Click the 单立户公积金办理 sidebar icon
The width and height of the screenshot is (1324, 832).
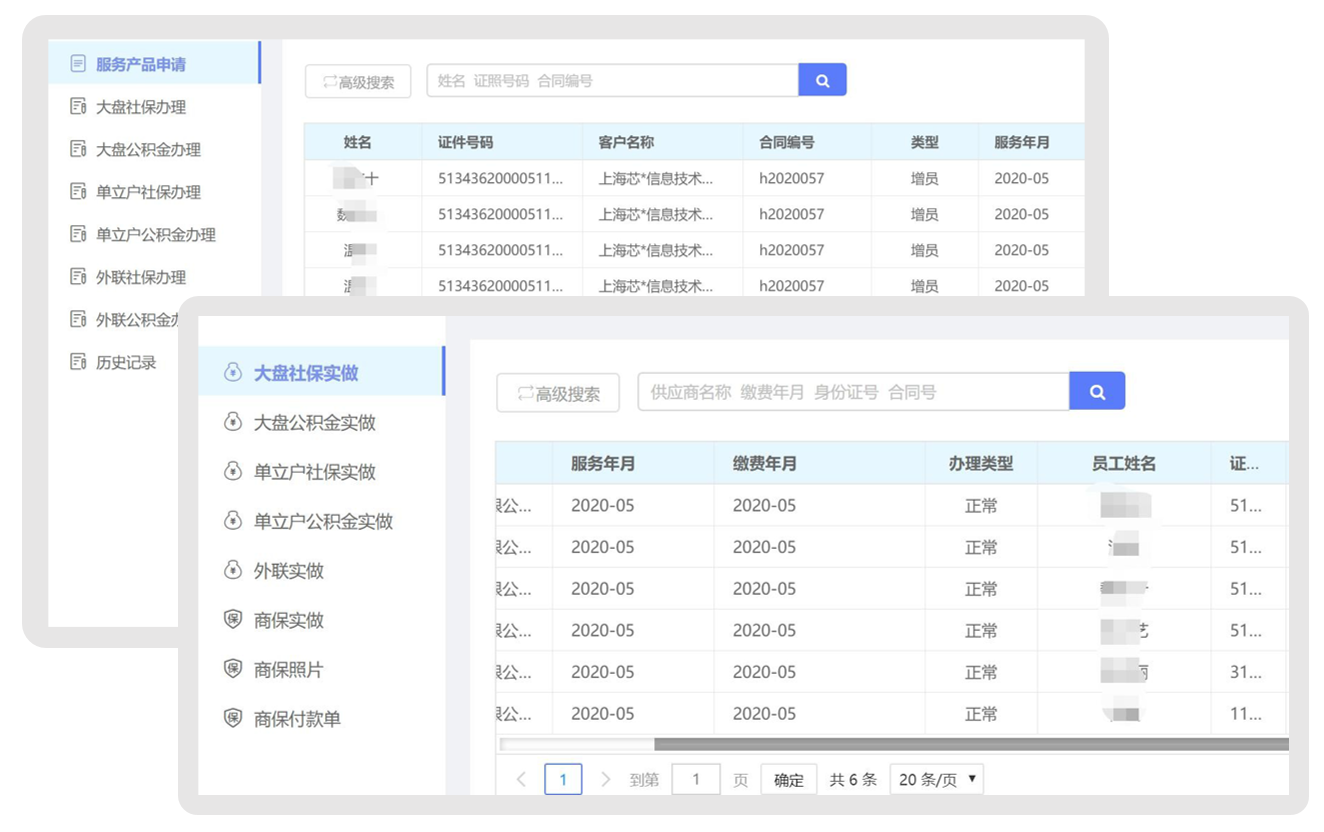[x=78, y=234]
